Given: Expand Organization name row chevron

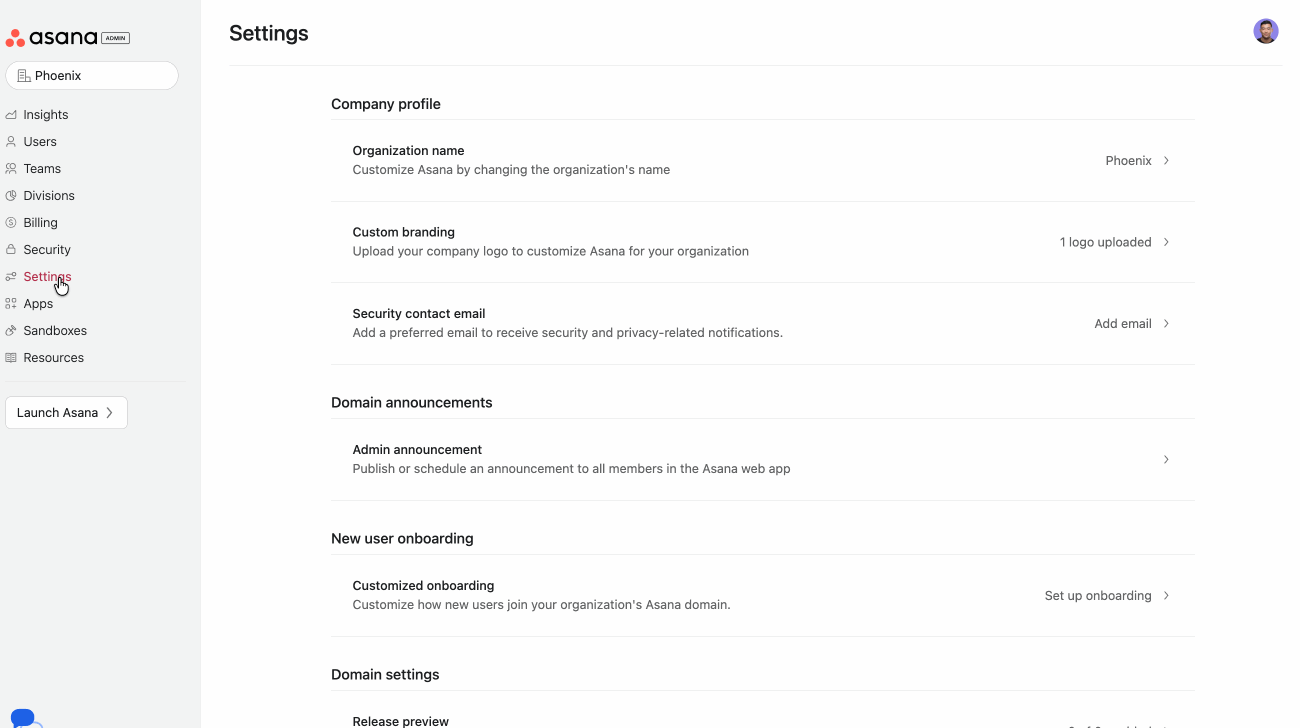Looking at the screenshot, I should point(1166,161).
